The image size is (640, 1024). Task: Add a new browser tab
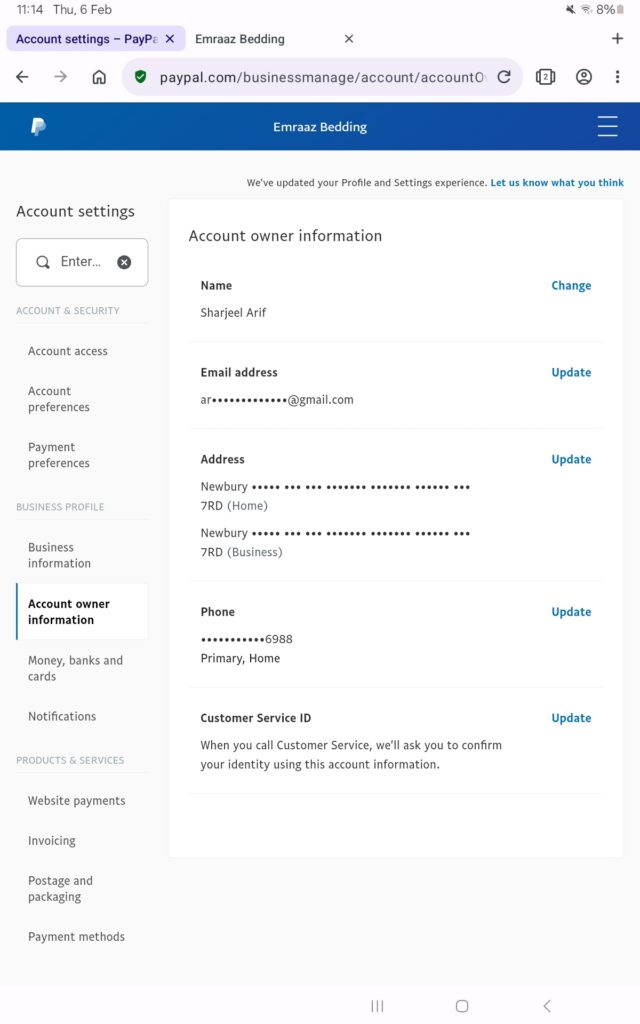616,39
